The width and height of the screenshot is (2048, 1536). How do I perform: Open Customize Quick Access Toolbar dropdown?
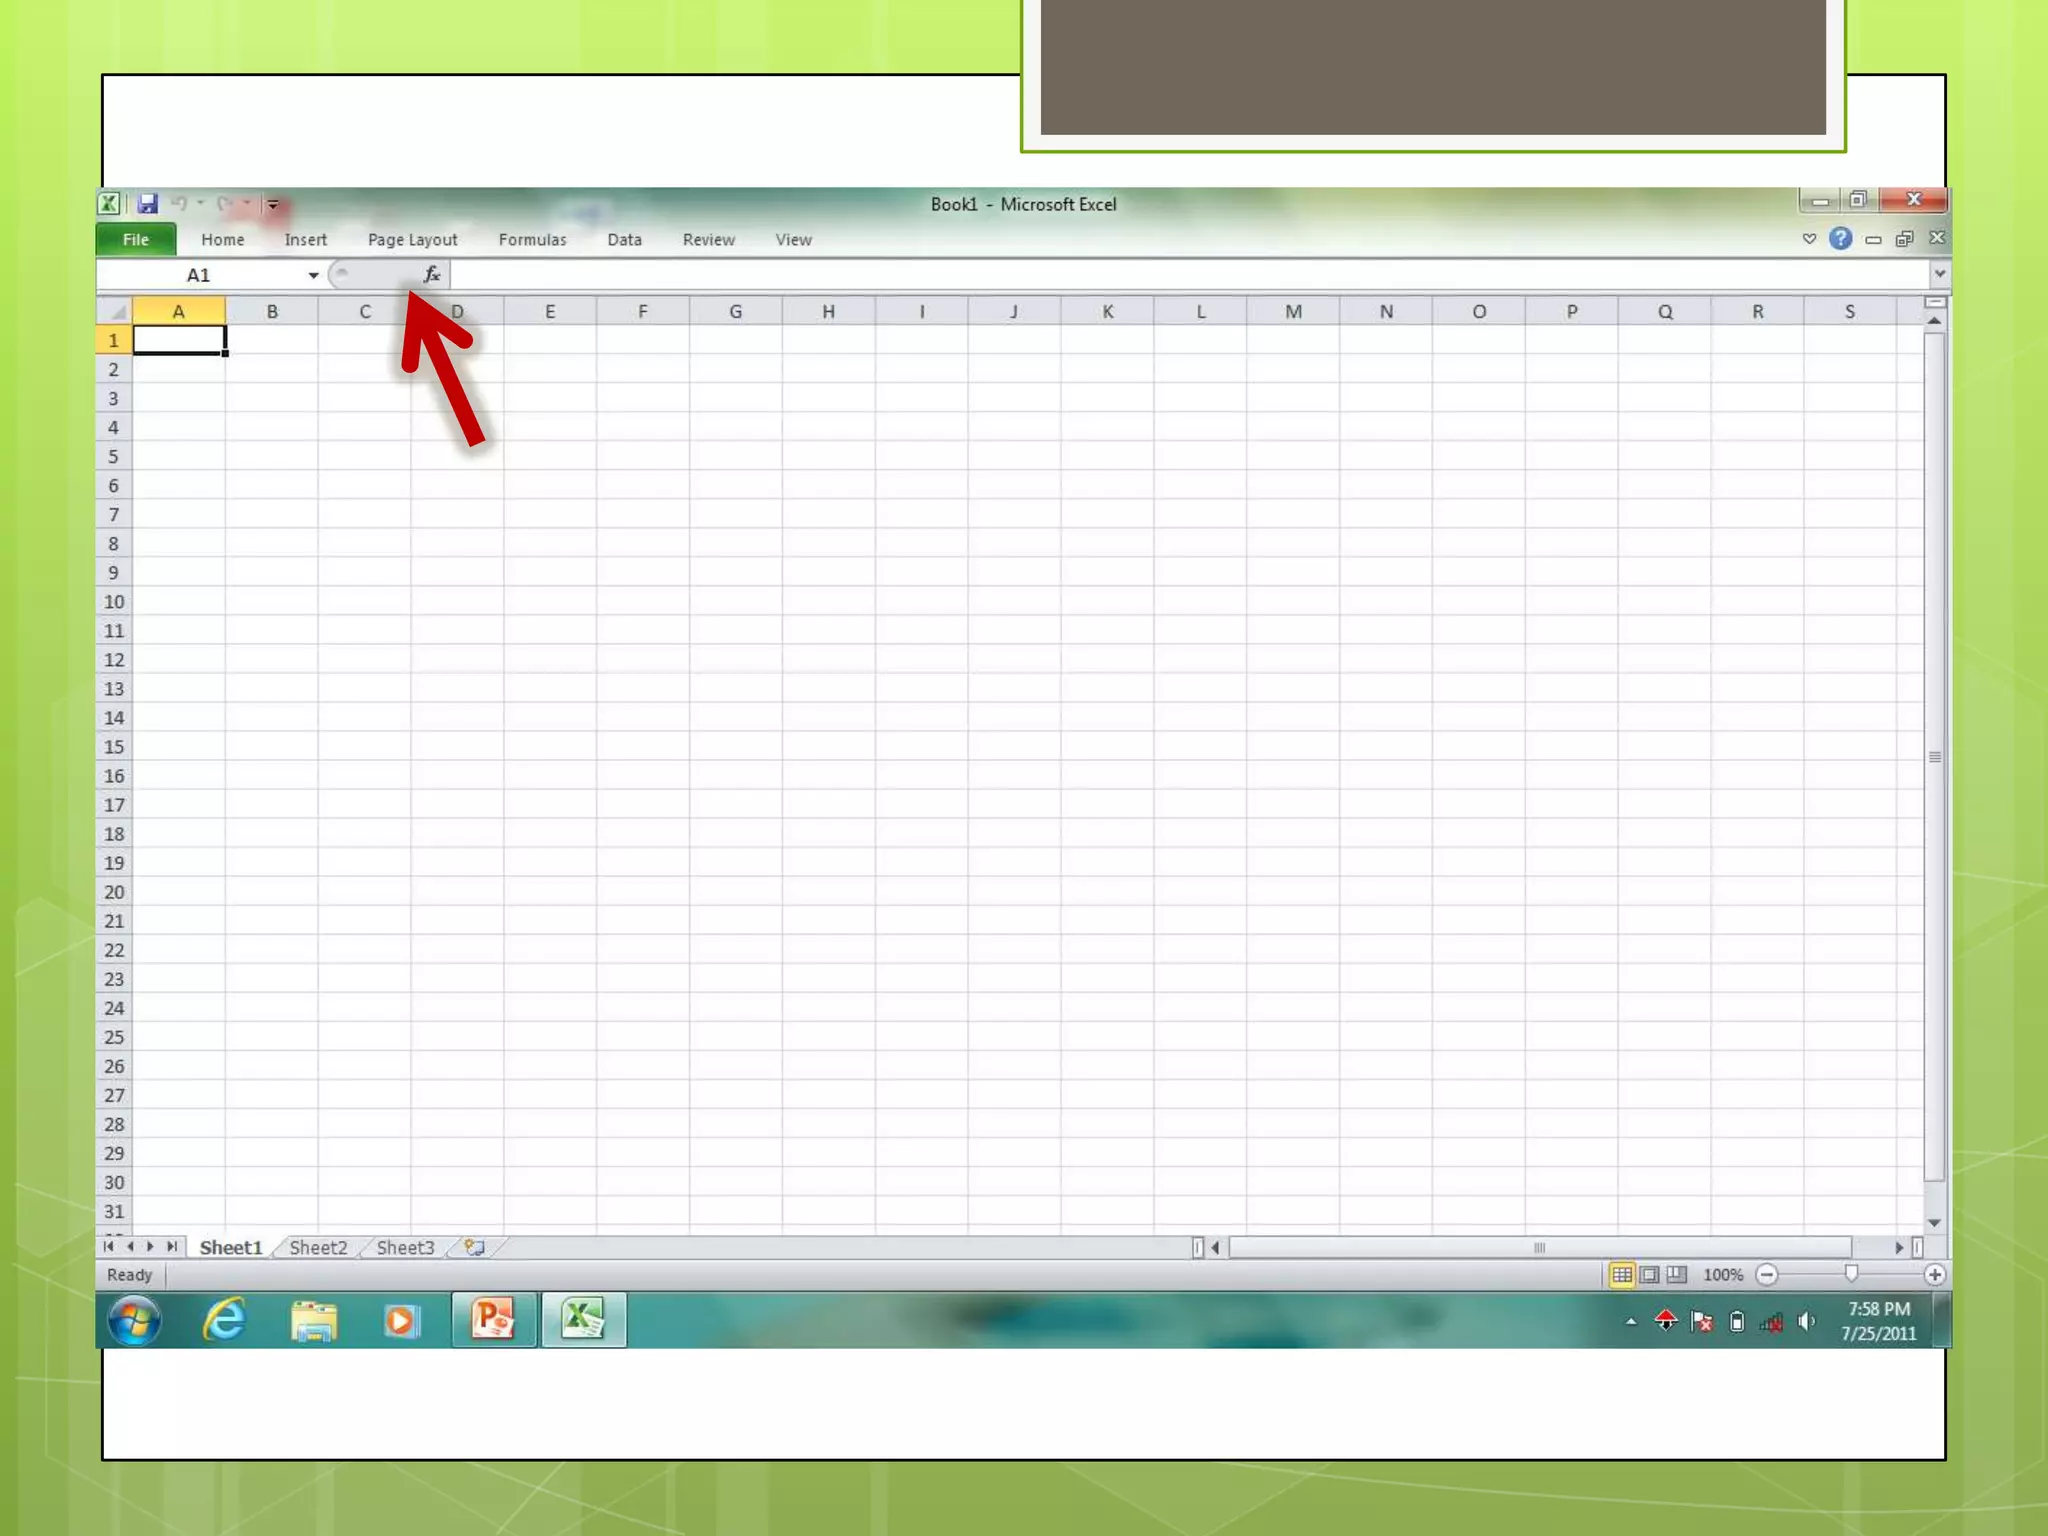coord(273,205)
